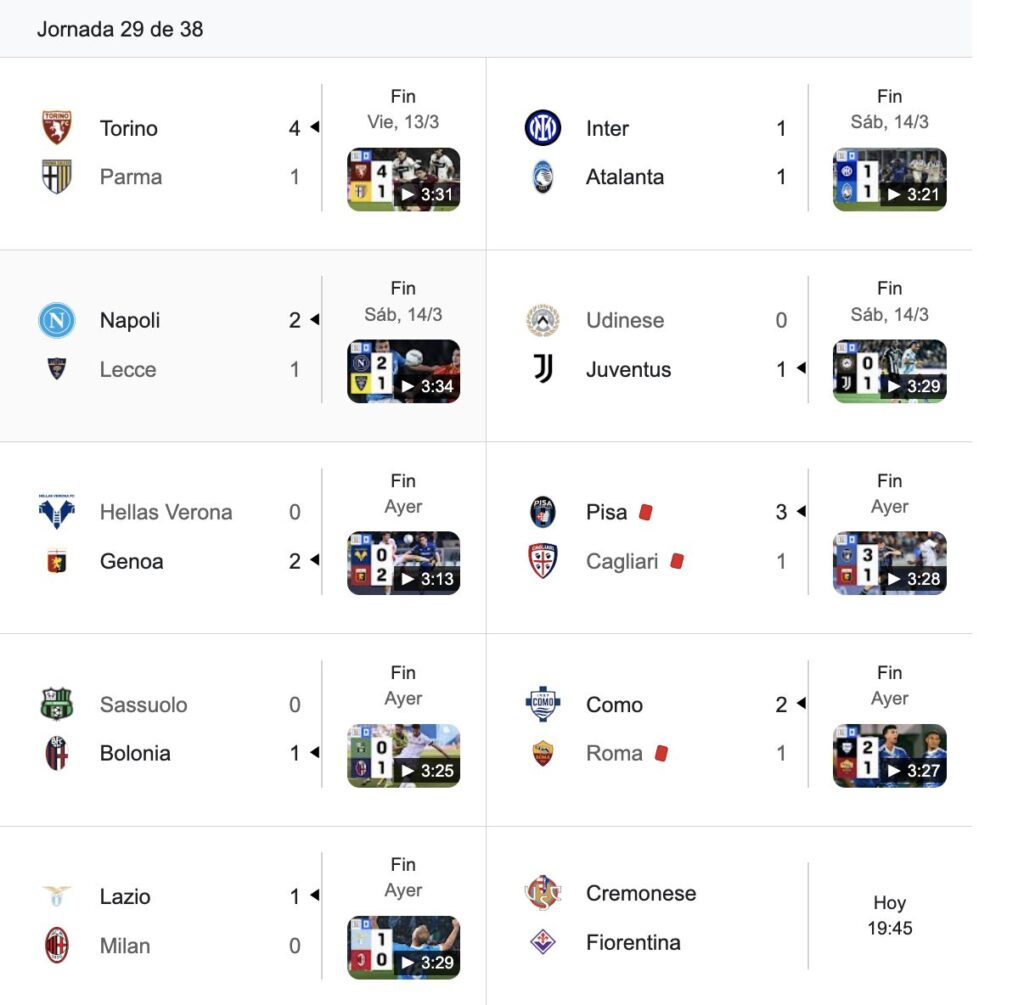Click the Juventus club logo
This screenshot has width=1024, height=1005.
[x=543, y=369]
